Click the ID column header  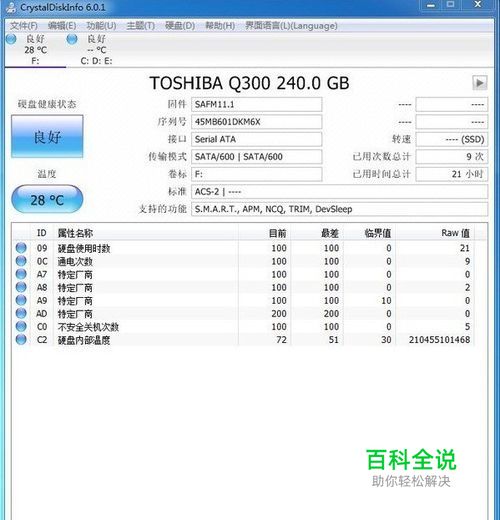click(42, 233)
